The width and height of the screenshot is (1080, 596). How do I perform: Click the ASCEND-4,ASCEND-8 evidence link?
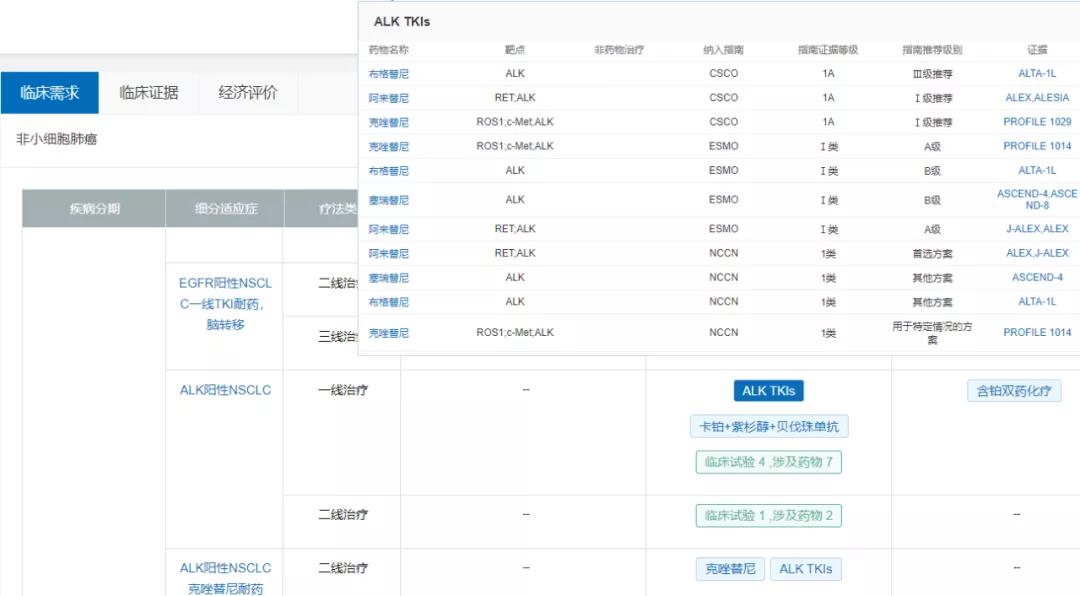tap(1037, 198)
